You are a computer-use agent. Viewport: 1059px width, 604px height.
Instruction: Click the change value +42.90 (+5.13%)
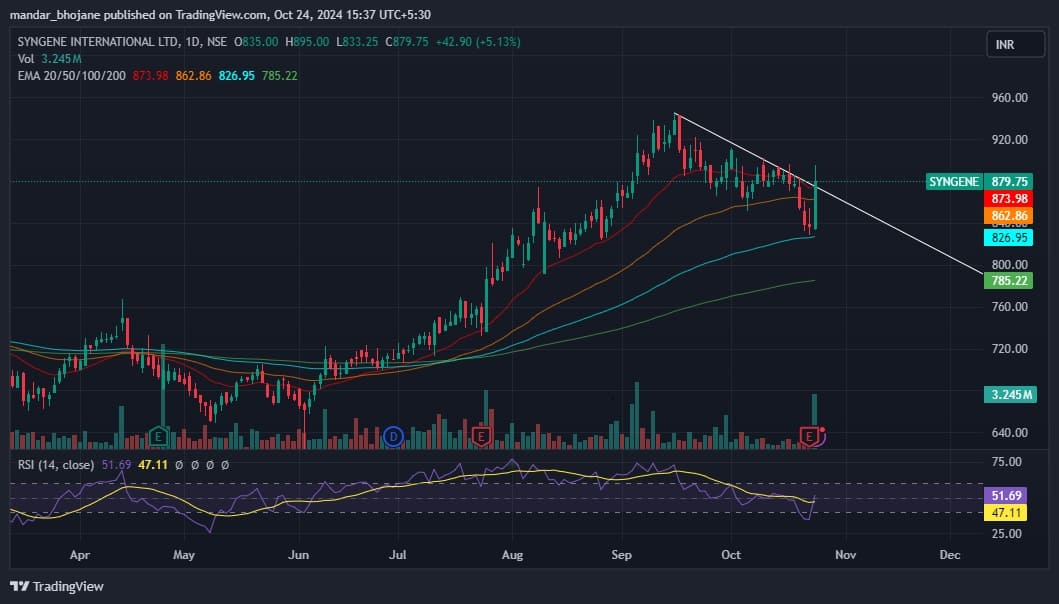coord(478,42)
